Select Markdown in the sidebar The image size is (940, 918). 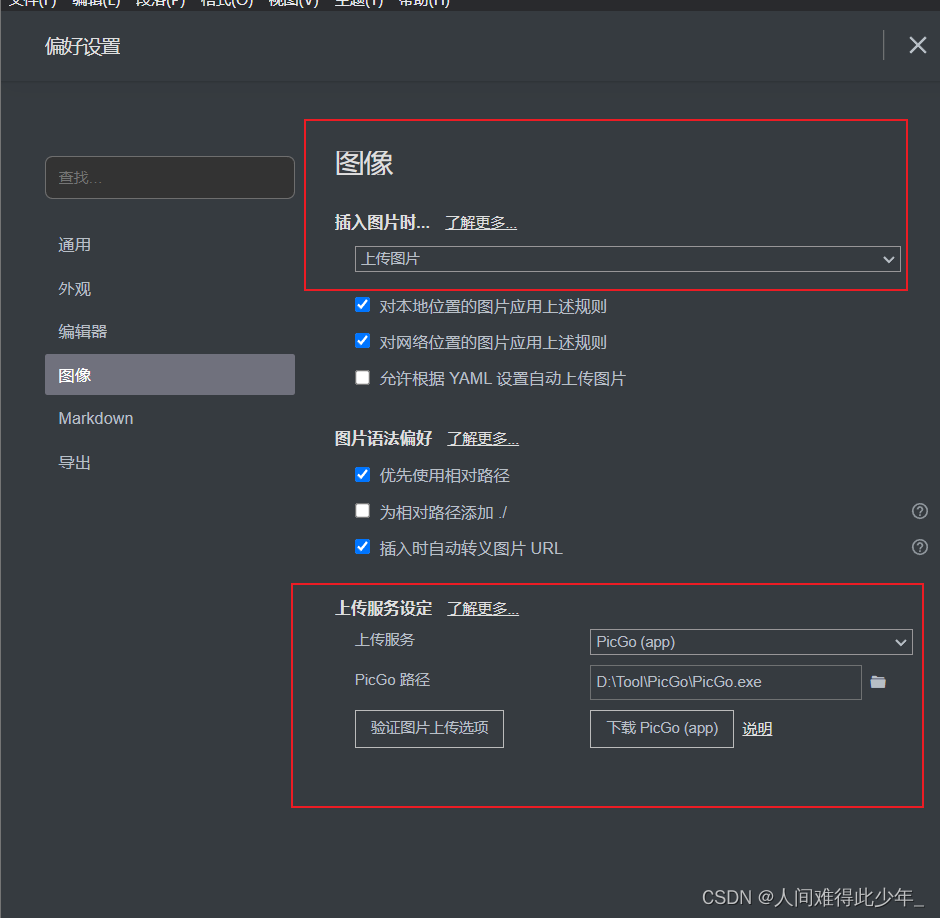click(96, 418)
